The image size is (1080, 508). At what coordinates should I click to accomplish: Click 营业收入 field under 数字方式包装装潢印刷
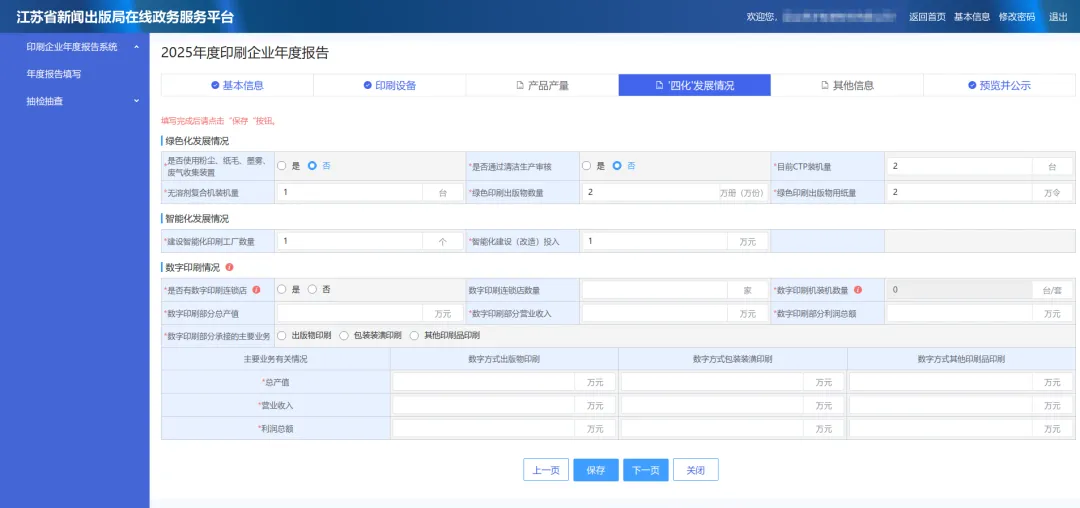tap(712, 405)
